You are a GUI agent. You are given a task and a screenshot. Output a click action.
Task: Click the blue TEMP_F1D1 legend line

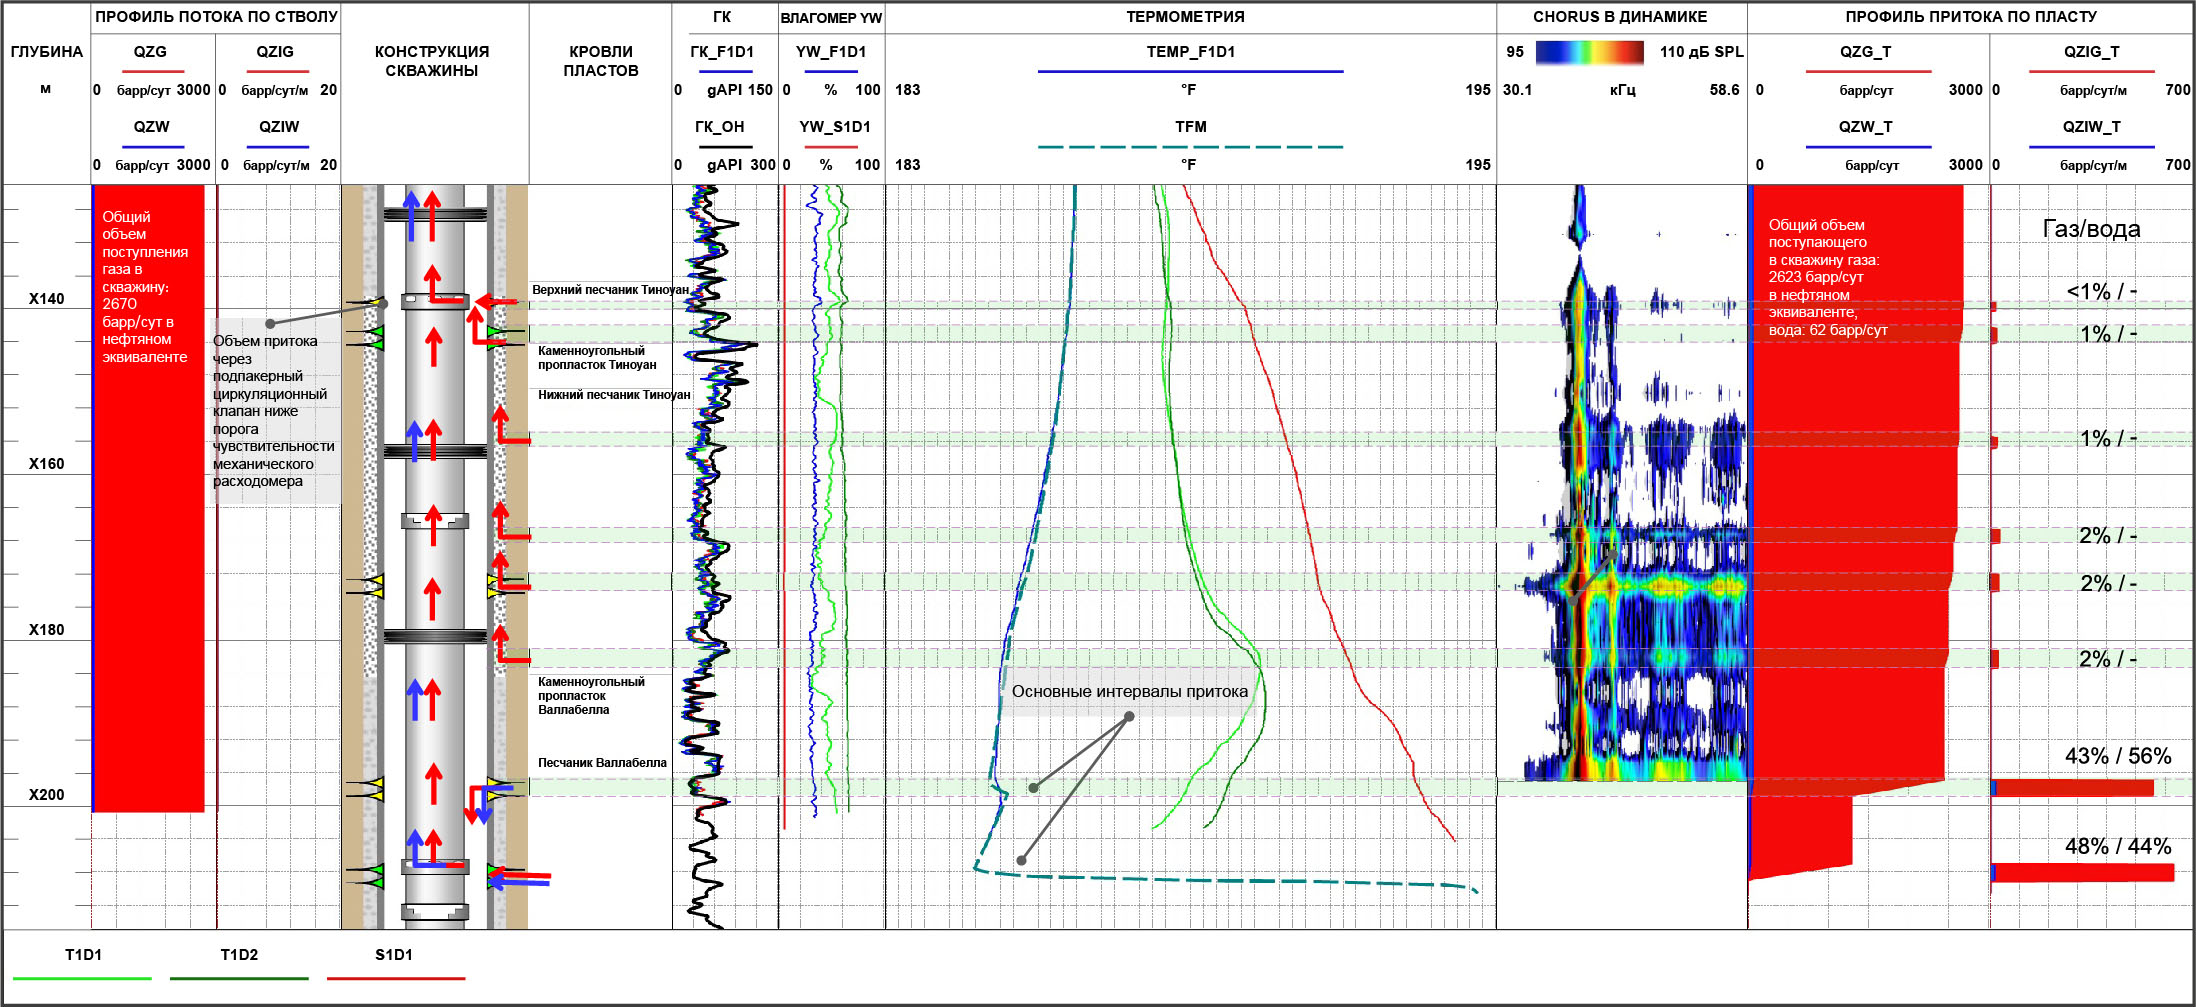(x=1190, y=71)
